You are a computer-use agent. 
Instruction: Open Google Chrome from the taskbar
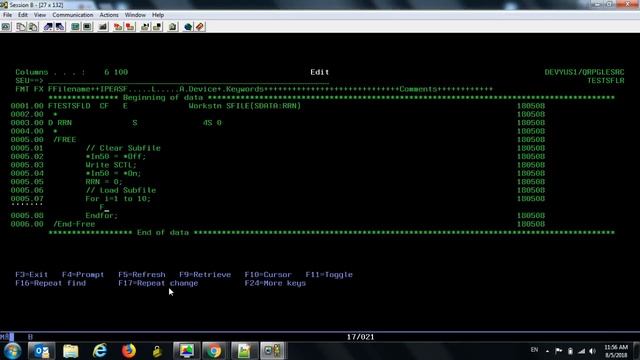(x=213, y=351)
